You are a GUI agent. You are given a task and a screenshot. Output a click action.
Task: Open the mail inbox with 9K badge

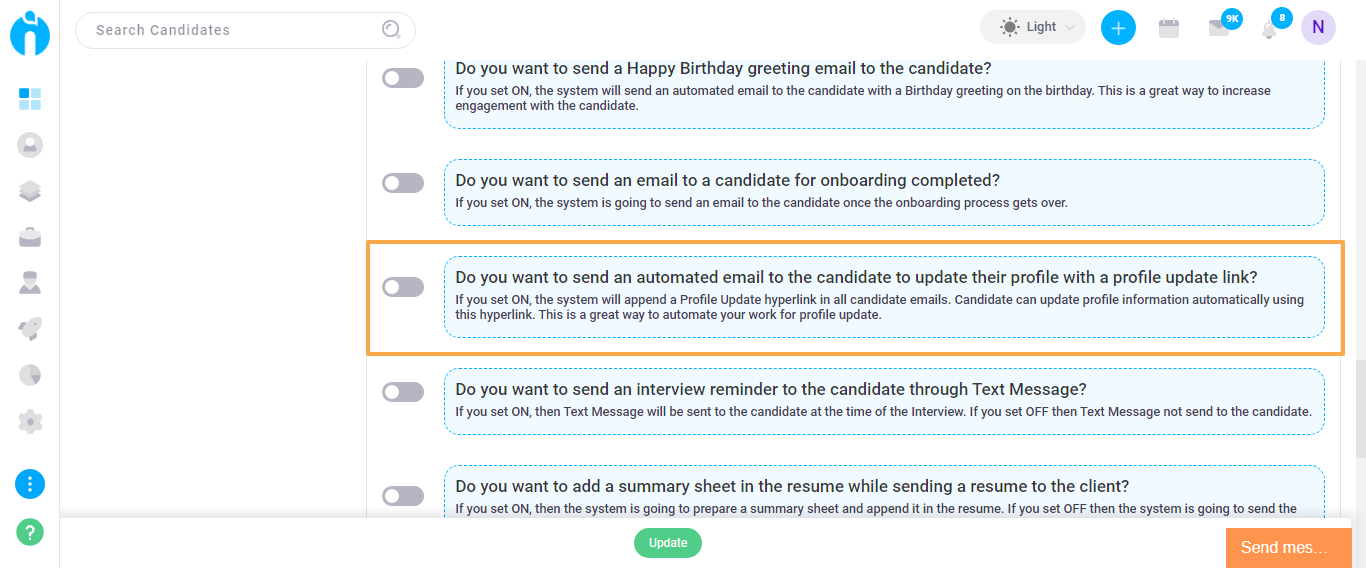coord(1219,28)
